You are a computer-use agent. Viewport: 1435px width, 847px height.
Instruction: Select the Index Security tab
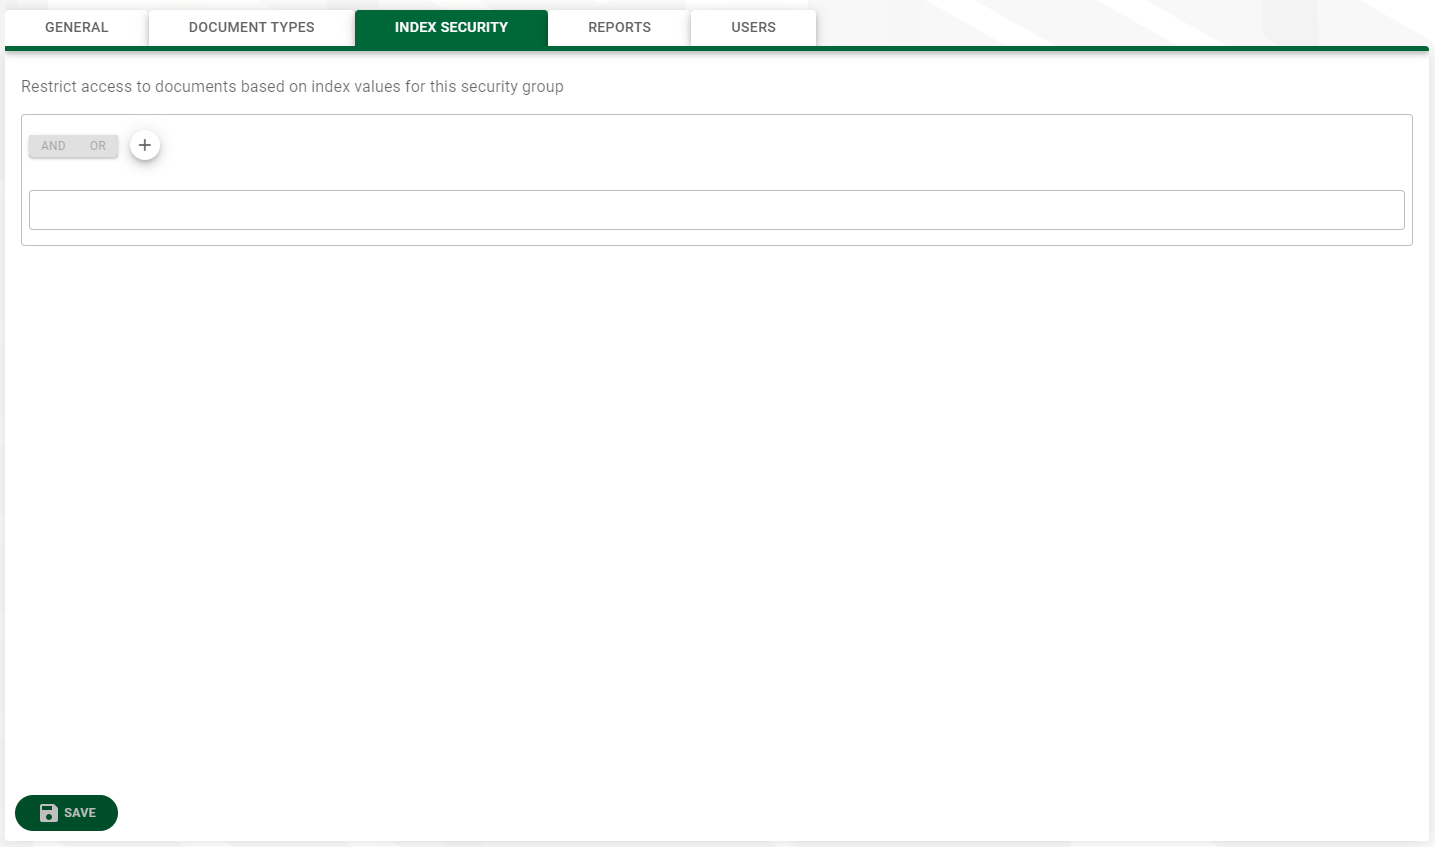451,28
